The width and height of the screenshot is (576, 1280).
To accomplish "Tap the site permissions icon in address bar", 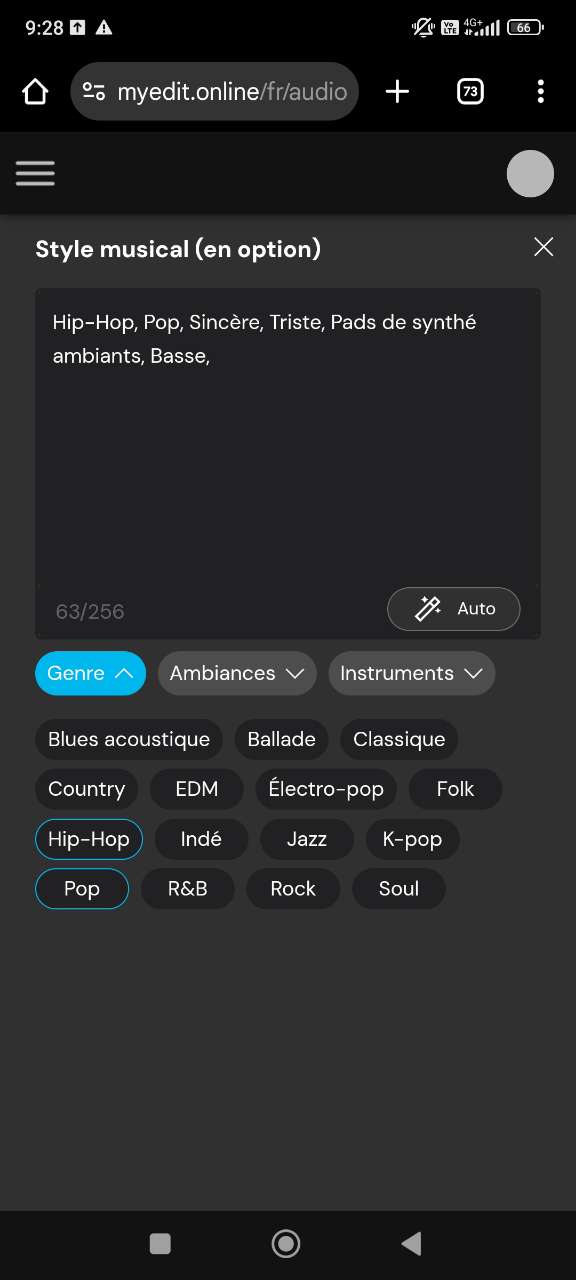I will click(93, 91).
